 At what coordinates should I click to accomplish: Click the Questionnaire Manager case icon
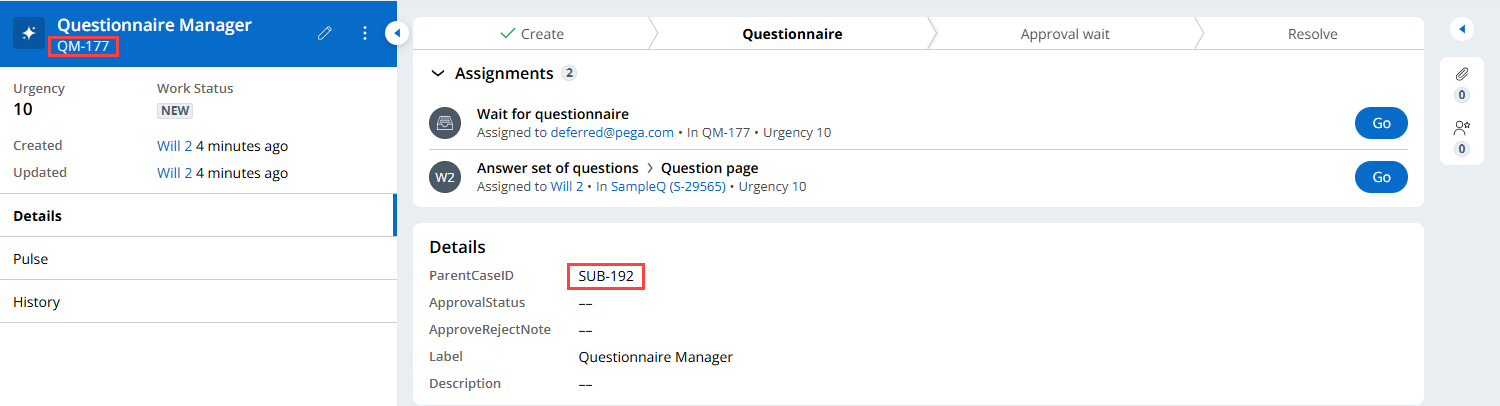click(29, 33)
